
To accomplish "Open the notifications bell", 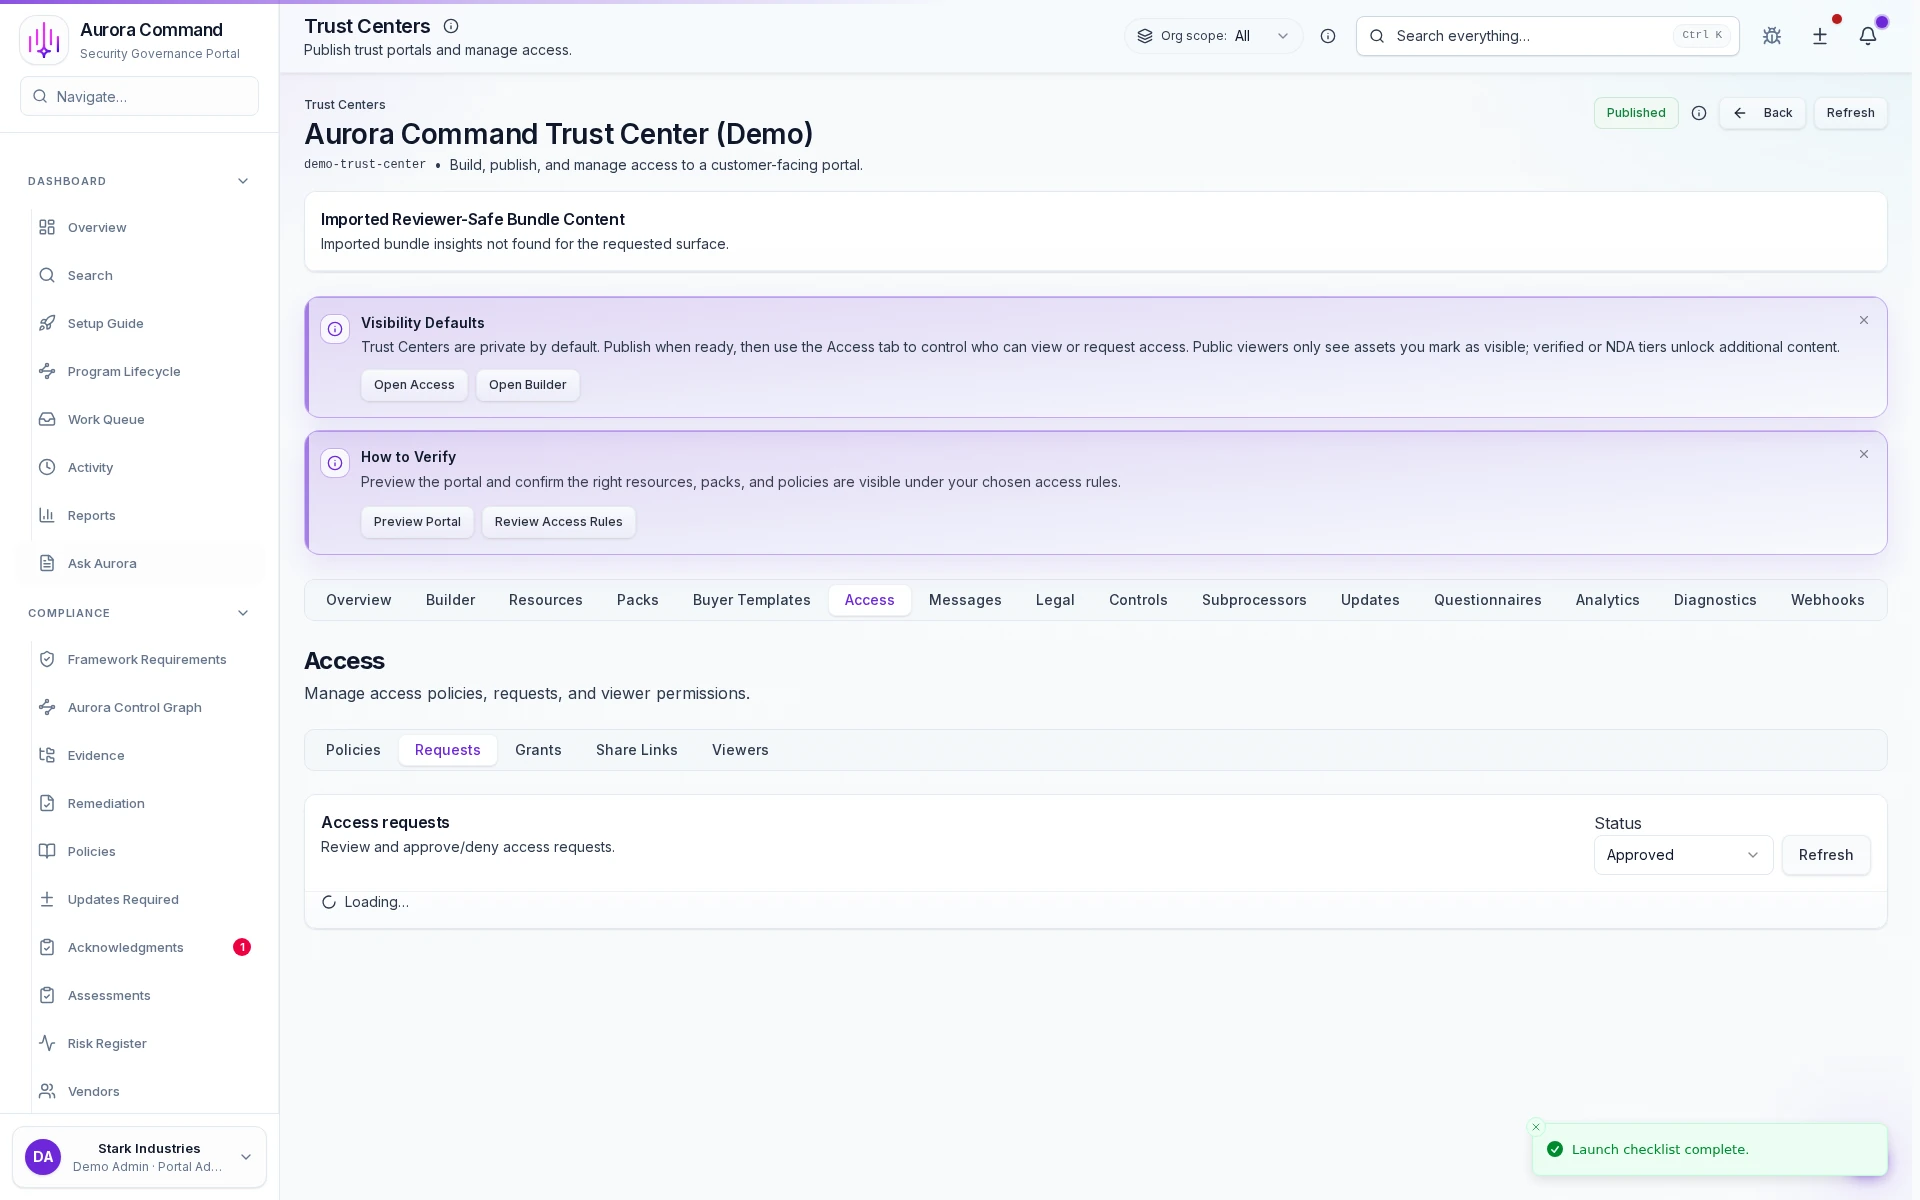I will tap(1867, 36).
